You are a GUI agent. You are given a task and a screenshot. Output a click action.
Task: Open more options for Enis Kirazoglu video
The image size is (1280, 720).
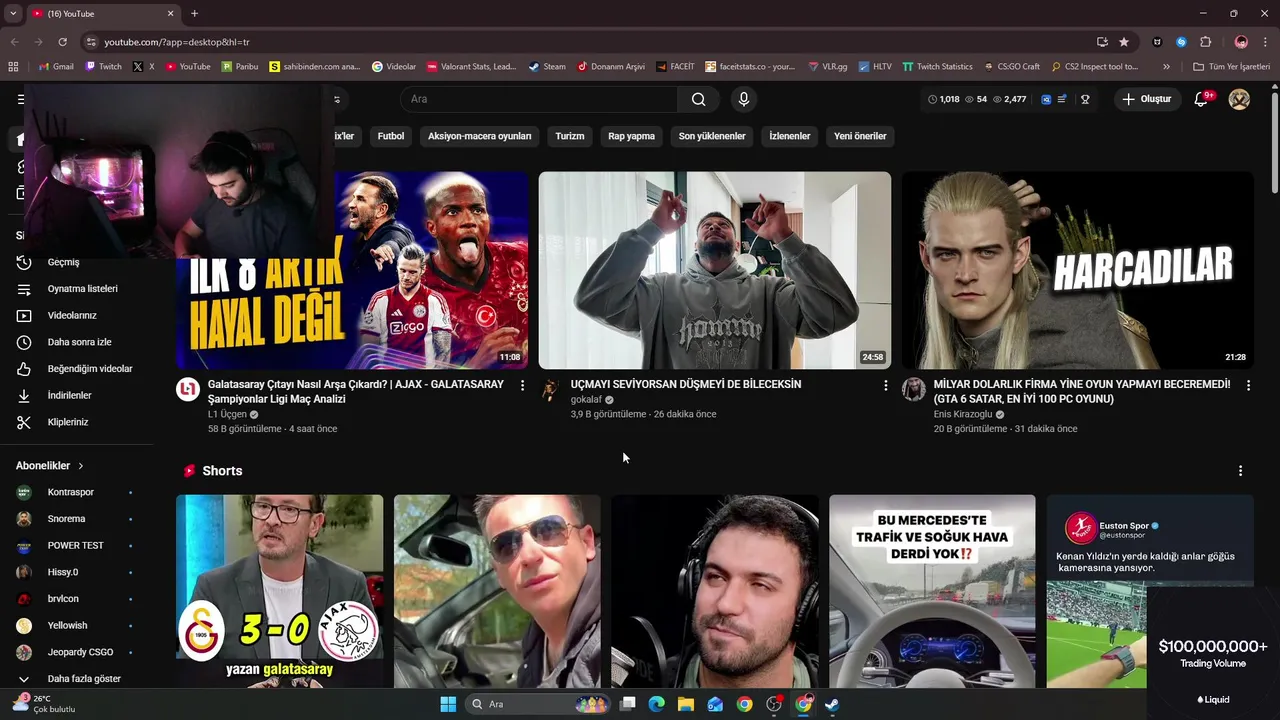tap(1248, 385)
